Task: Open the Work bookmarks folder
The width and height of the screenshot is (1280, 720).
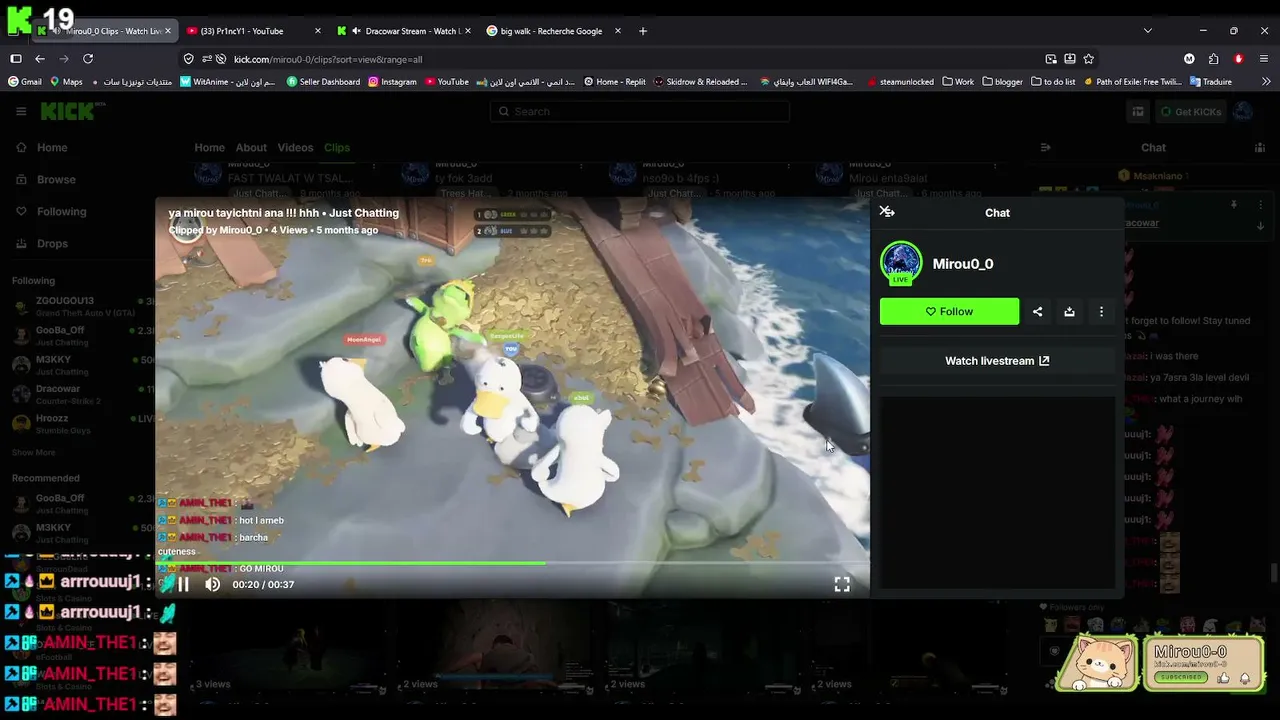Action: point(958,82)
